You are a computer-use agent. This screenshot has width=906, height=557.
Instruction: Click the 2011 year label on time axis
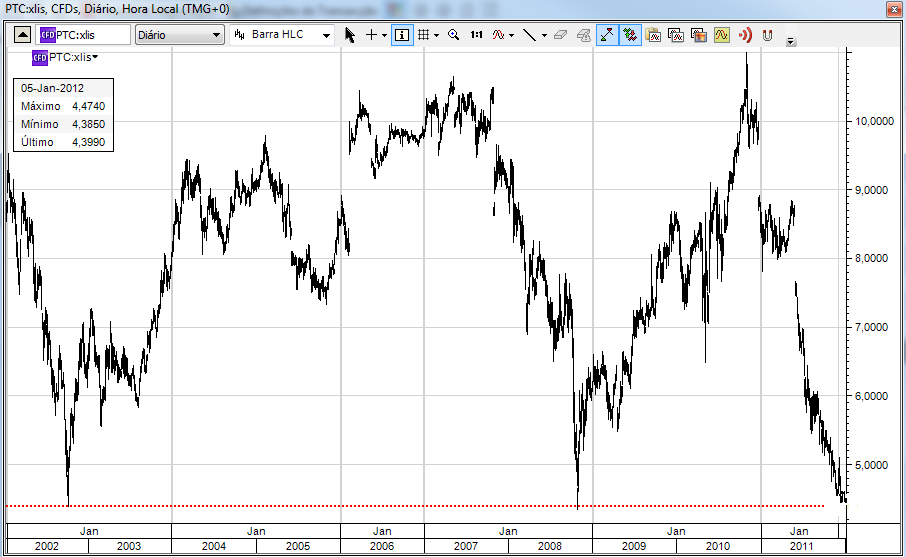801,546
